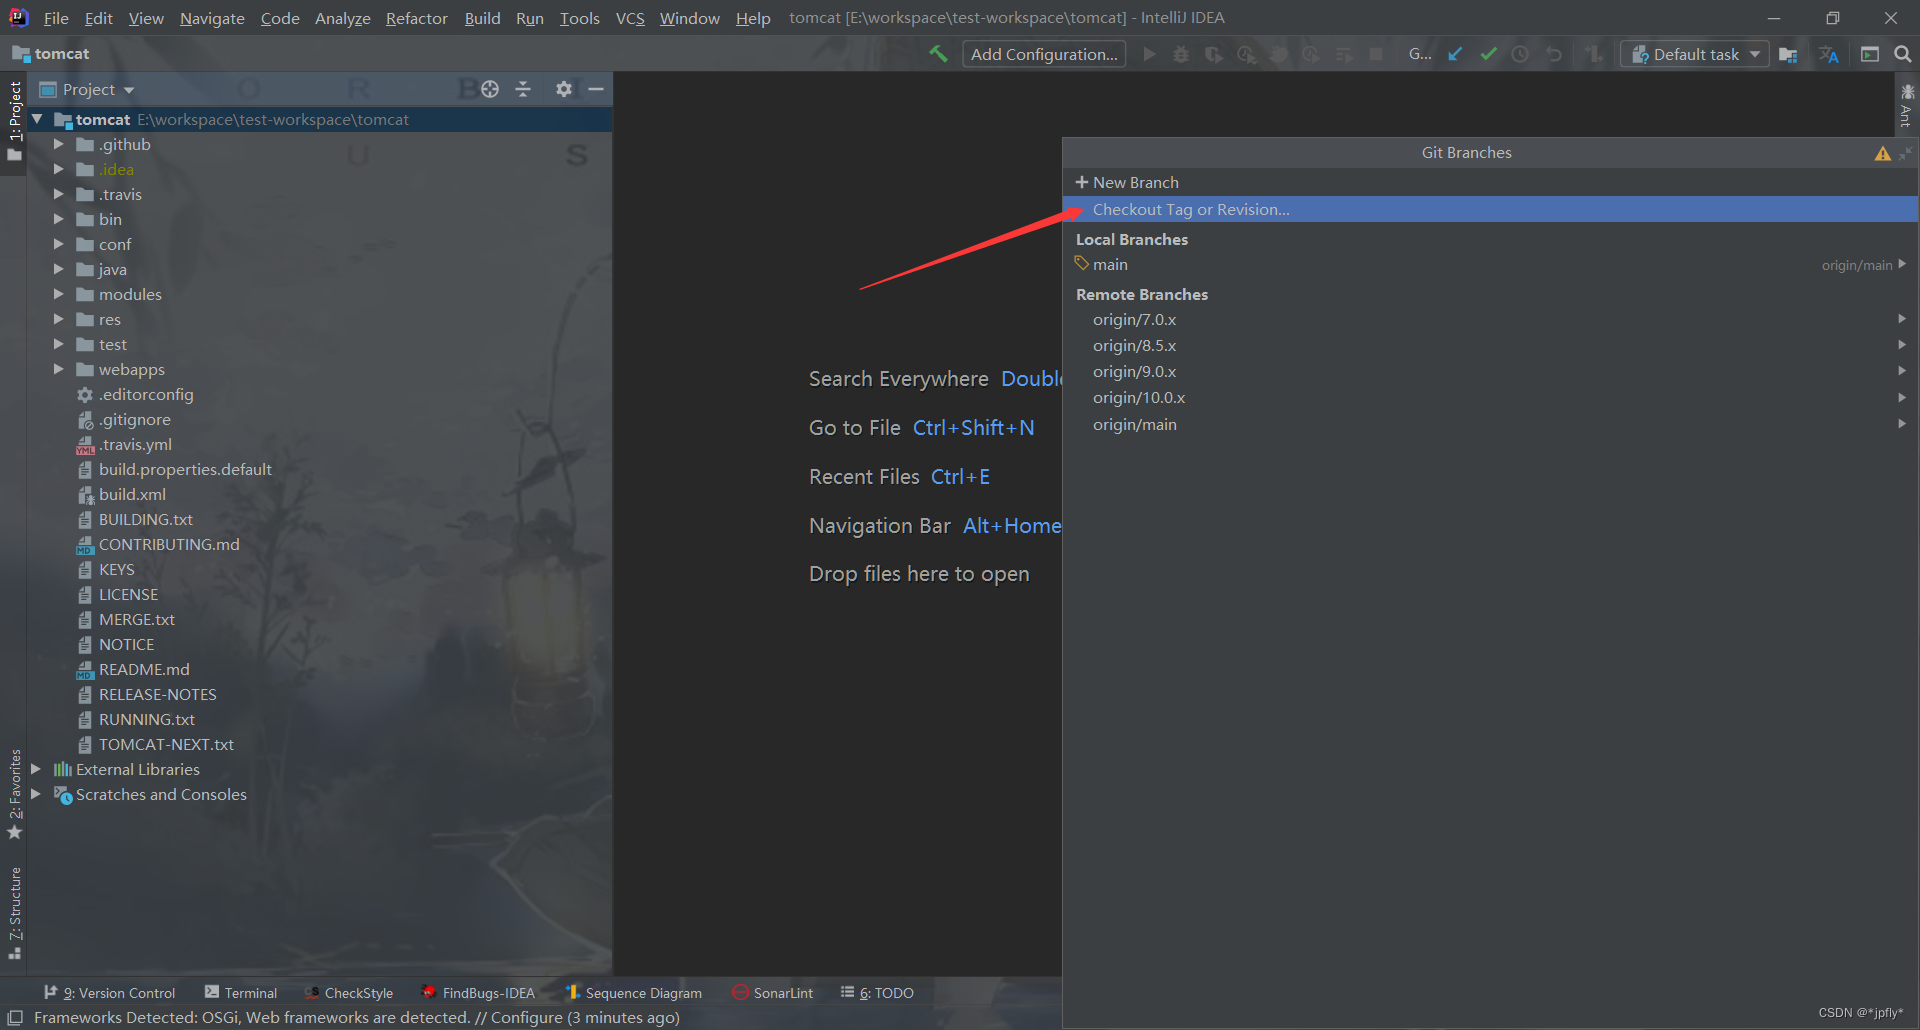Image resolution: width=1920 pixels, height=1030 pixels.
Task: Toggle the 1: Project side tab
Action: 14,122
